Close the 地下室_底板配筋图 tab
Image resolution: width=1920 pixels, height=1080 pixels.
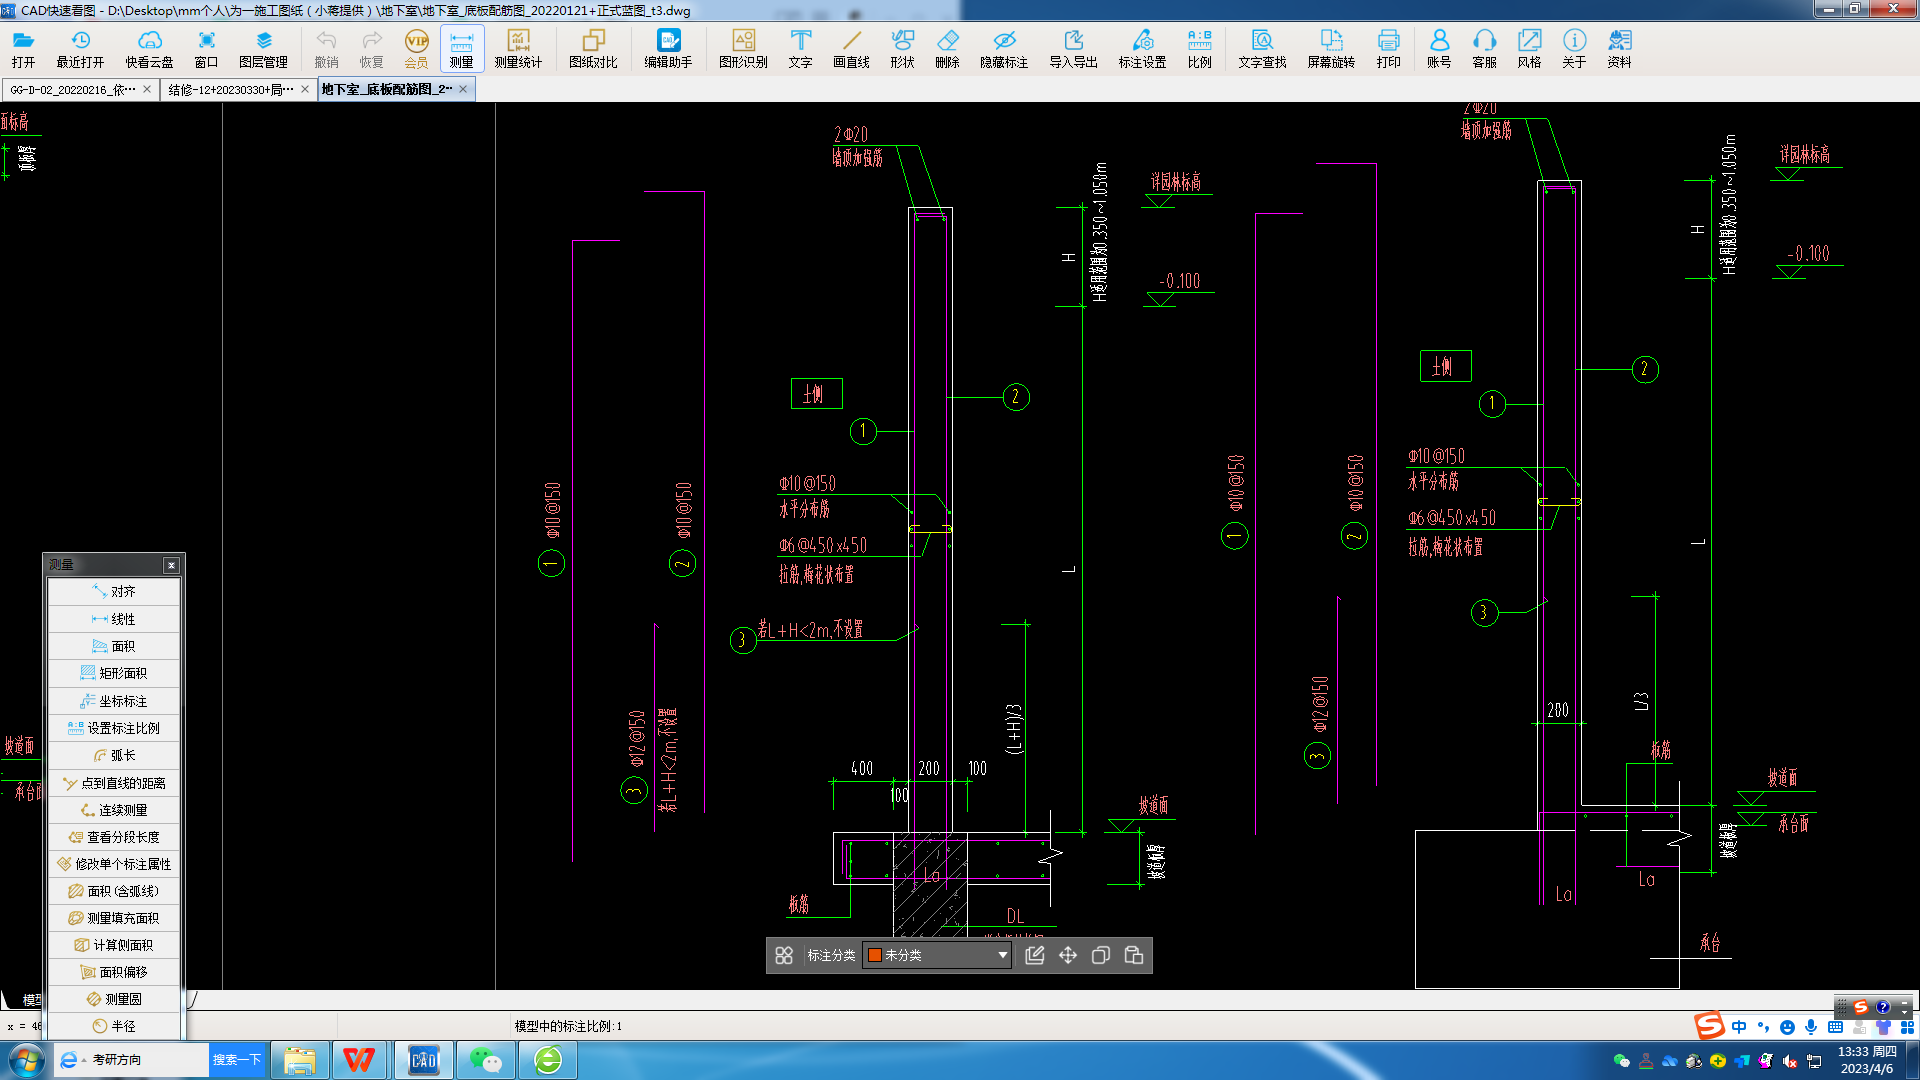[463, 89]
